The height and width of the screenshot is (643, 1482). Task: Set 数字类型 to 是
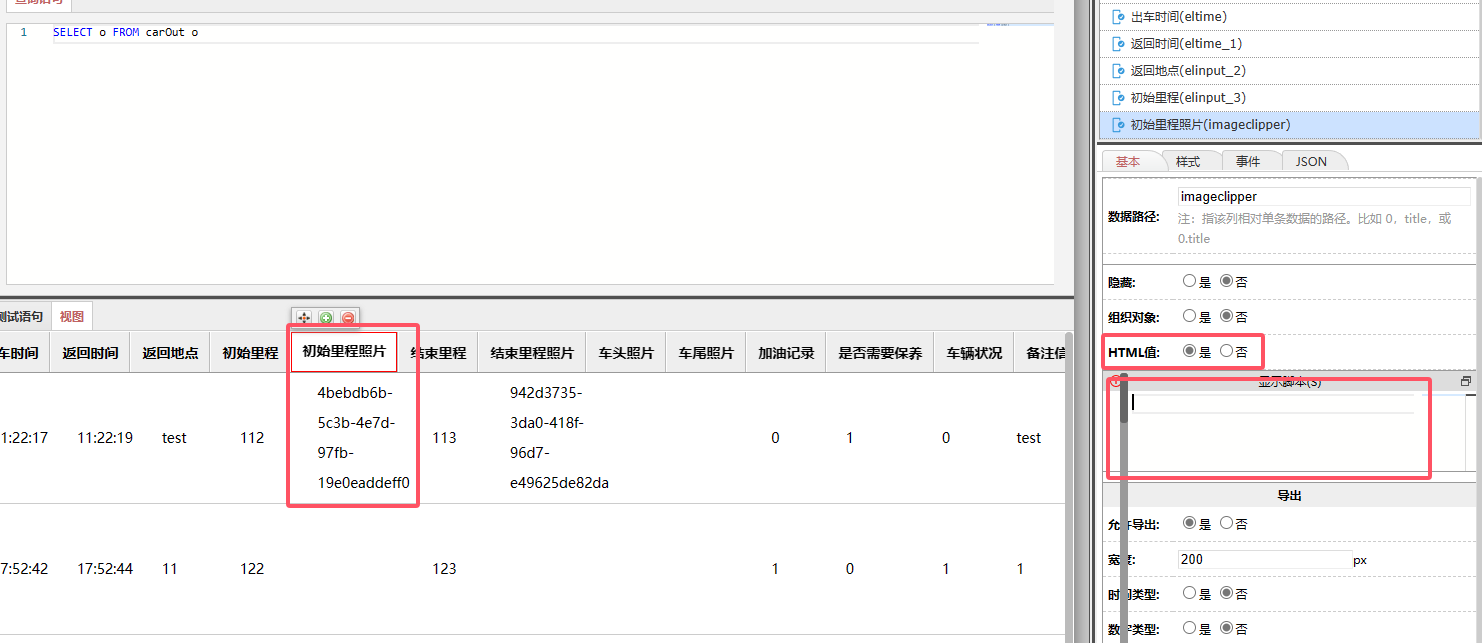coord(1189,629)
